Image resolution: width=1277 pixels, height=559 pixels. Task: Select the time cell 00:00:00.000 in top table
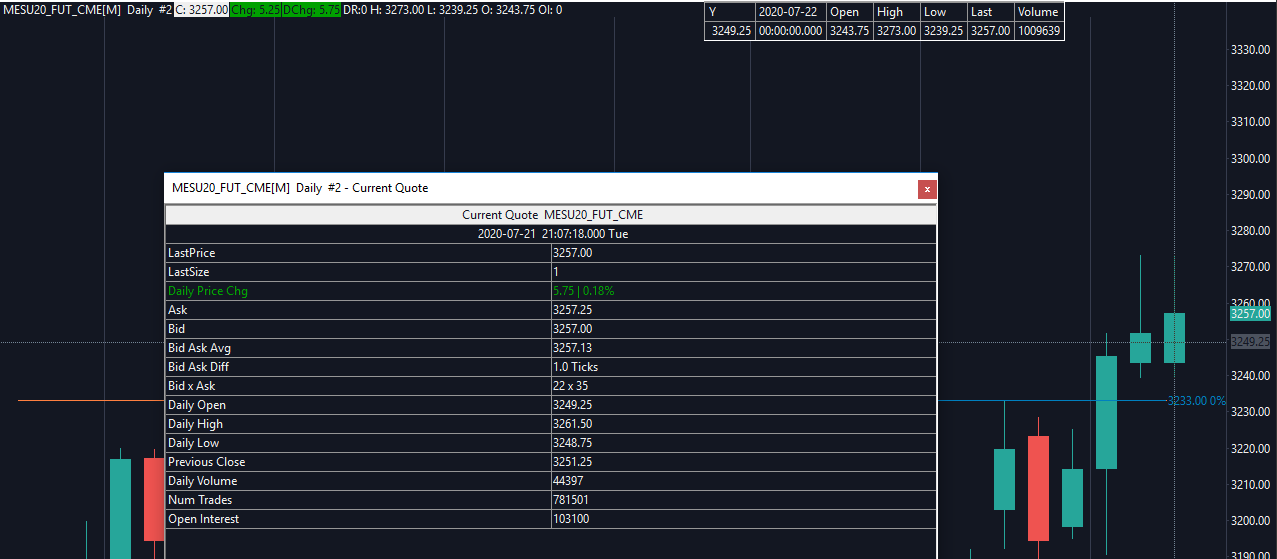pyautogui.click(x=790, y=31)
